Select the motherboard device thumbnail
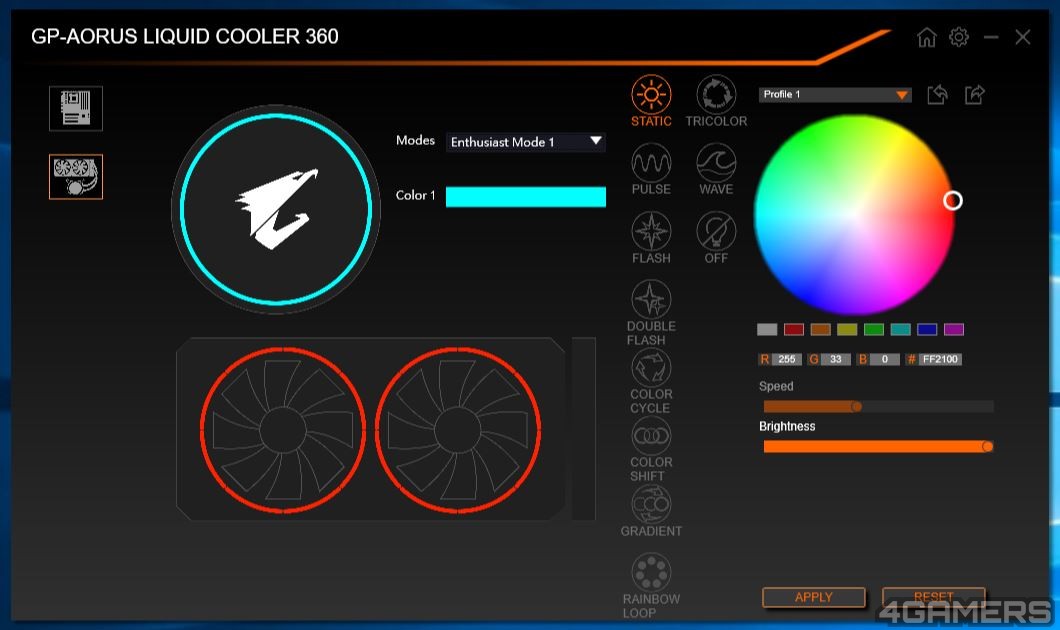 click(76, 108)
